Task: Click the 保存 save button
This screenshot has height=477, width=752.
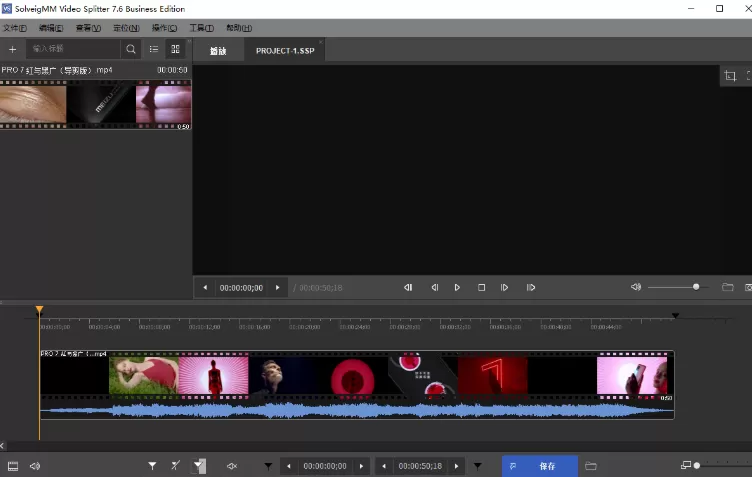Action: (540, 466)
